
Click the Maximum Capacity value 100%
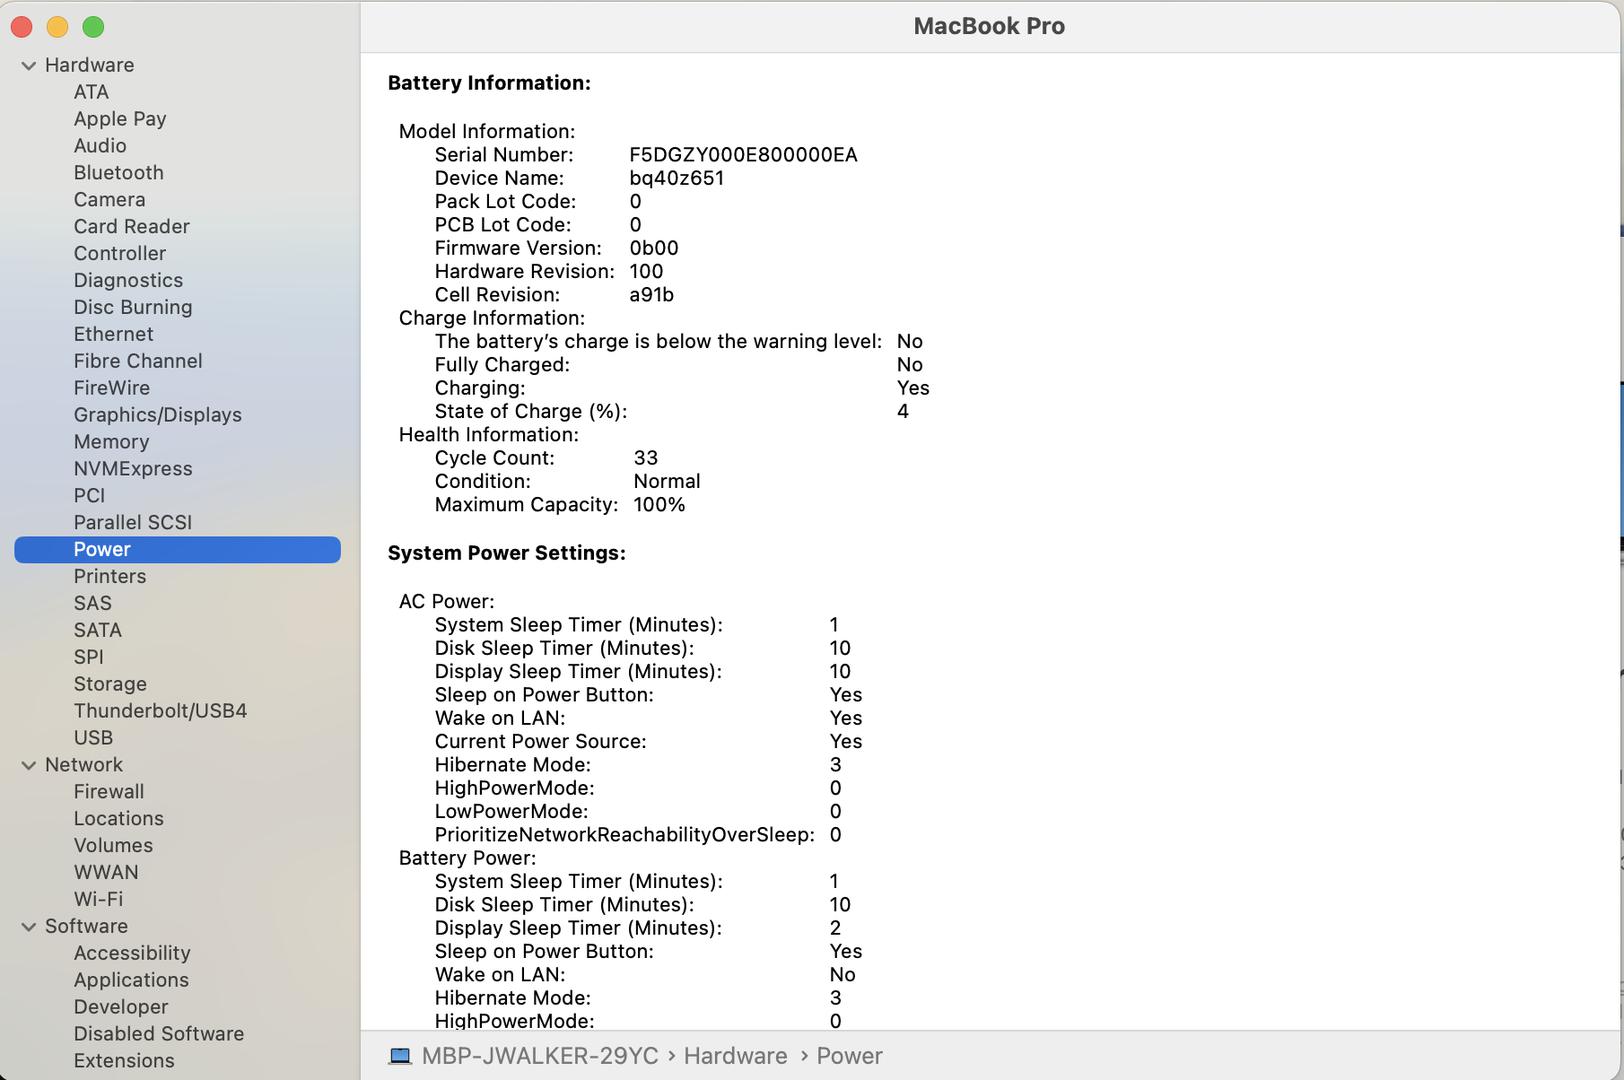click(x=659, y=506)
